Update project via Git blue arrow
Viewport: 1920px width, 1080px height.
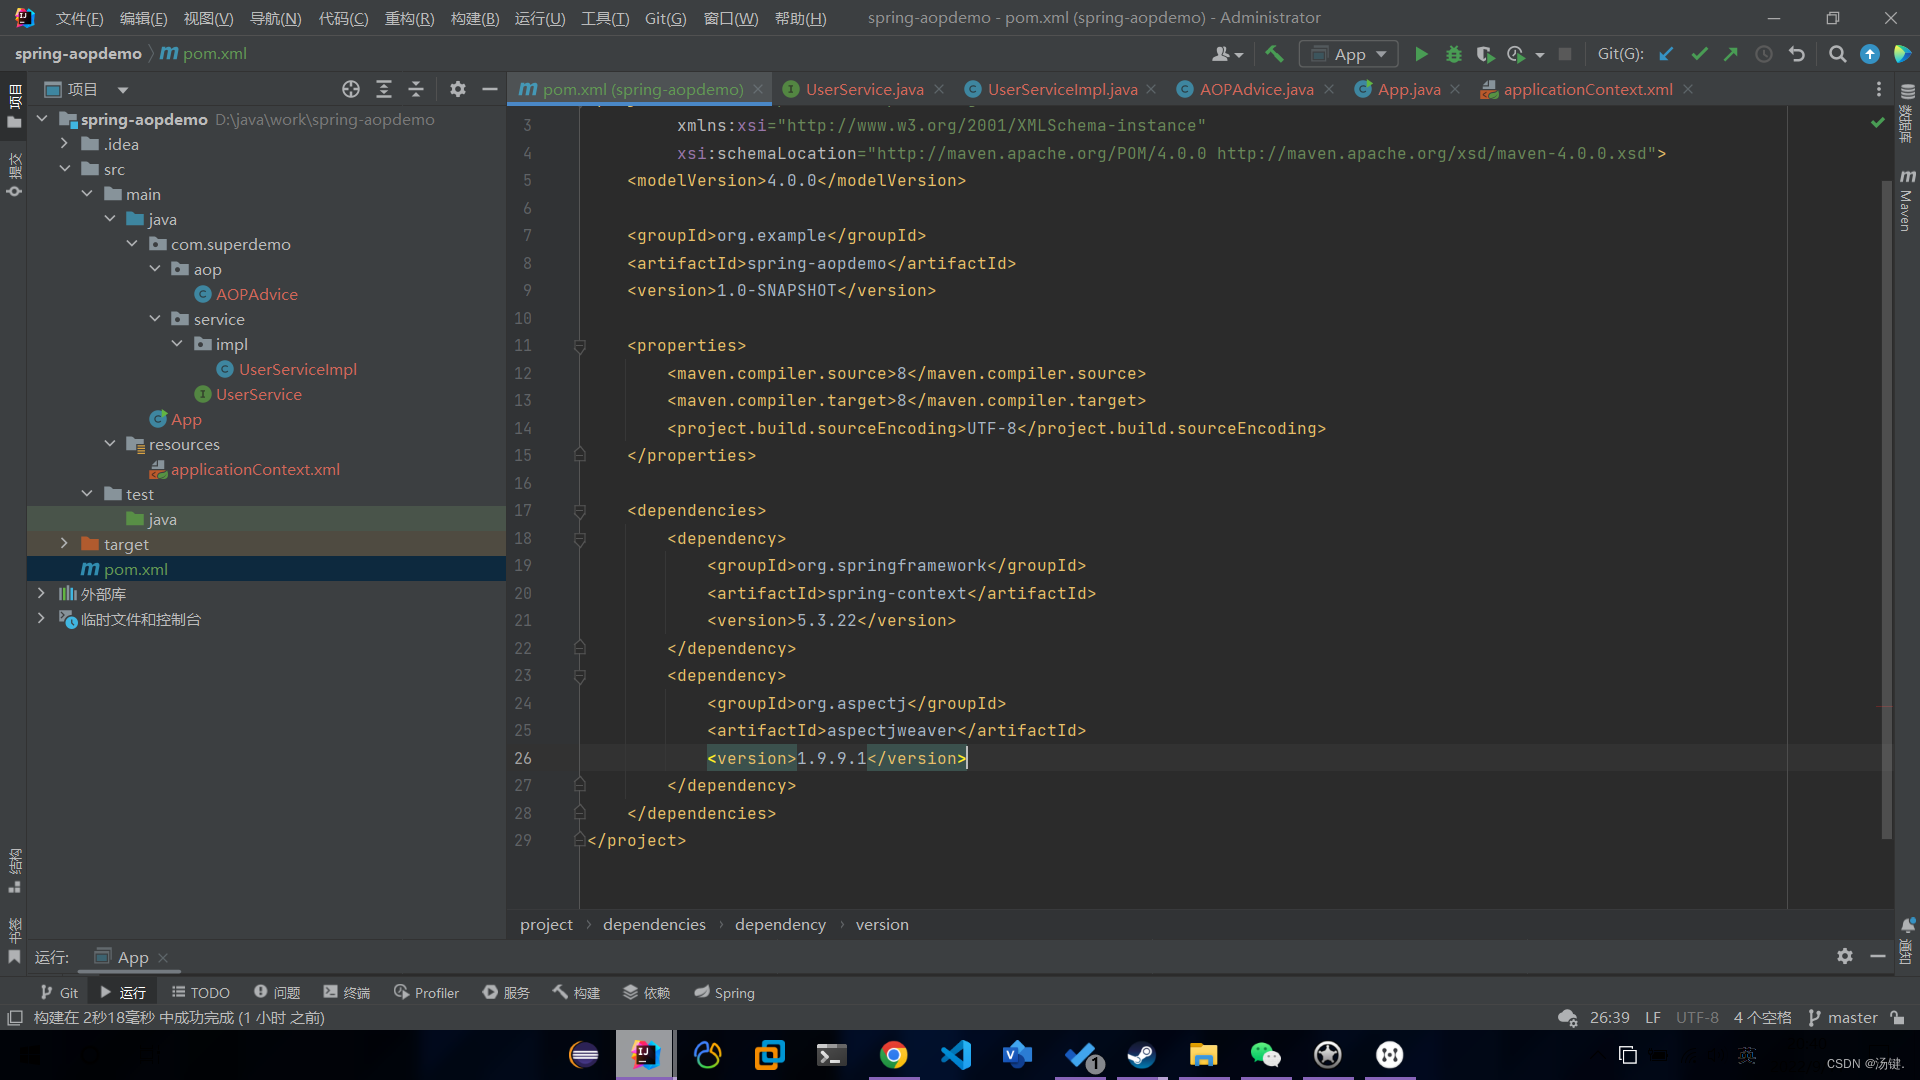tap(1666, 54)
